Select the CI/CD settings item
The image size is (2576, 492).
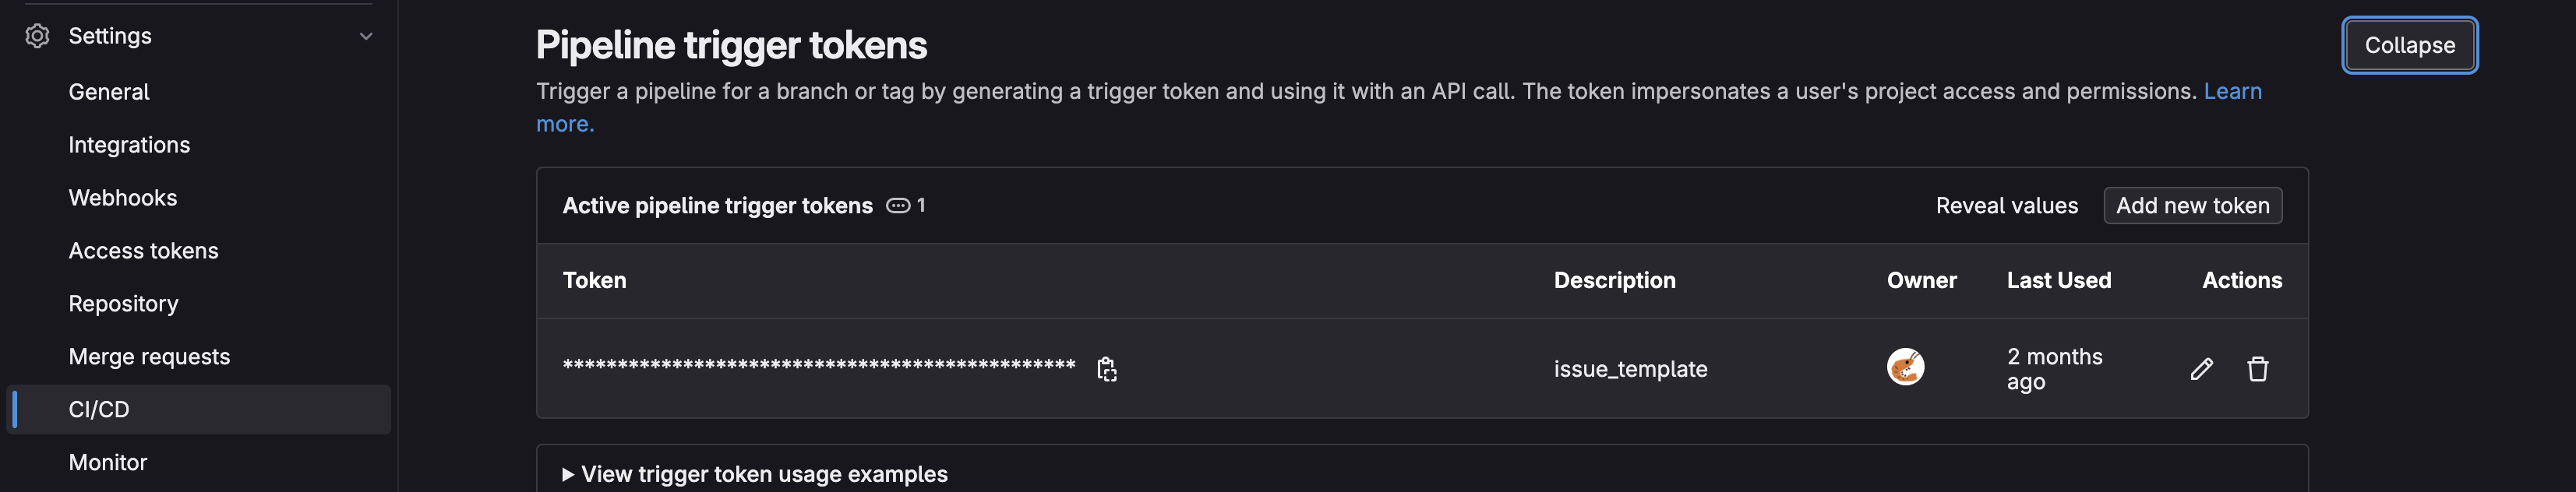199,410
